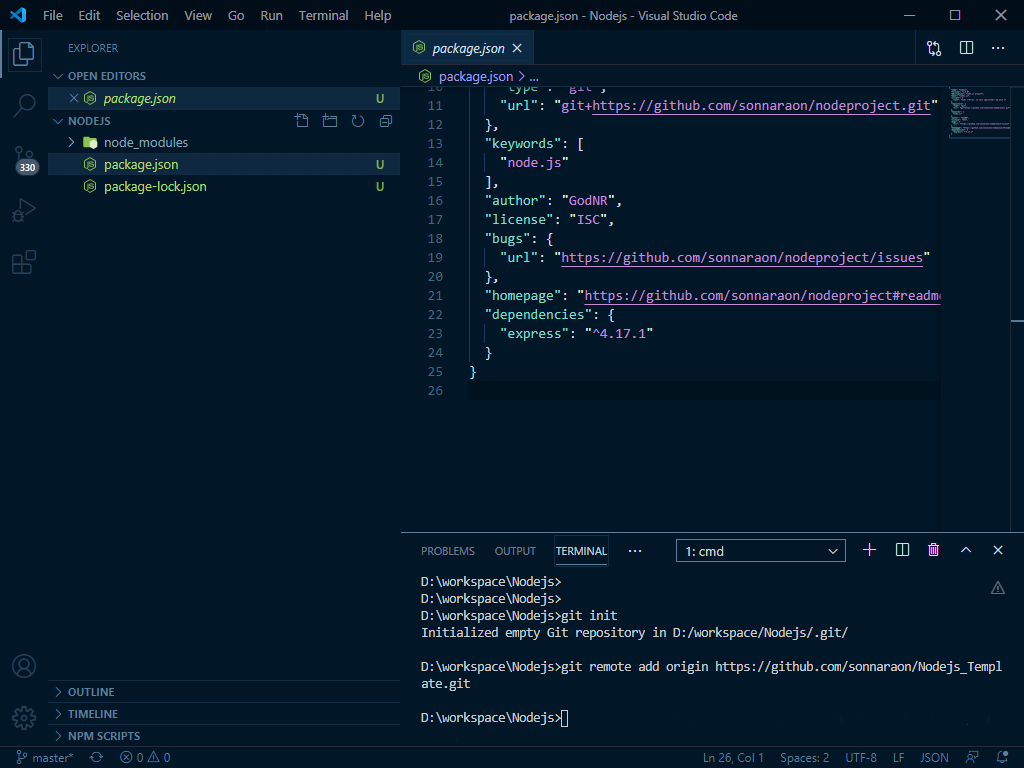Open homepage readme link on line 21

pos(762,295)
